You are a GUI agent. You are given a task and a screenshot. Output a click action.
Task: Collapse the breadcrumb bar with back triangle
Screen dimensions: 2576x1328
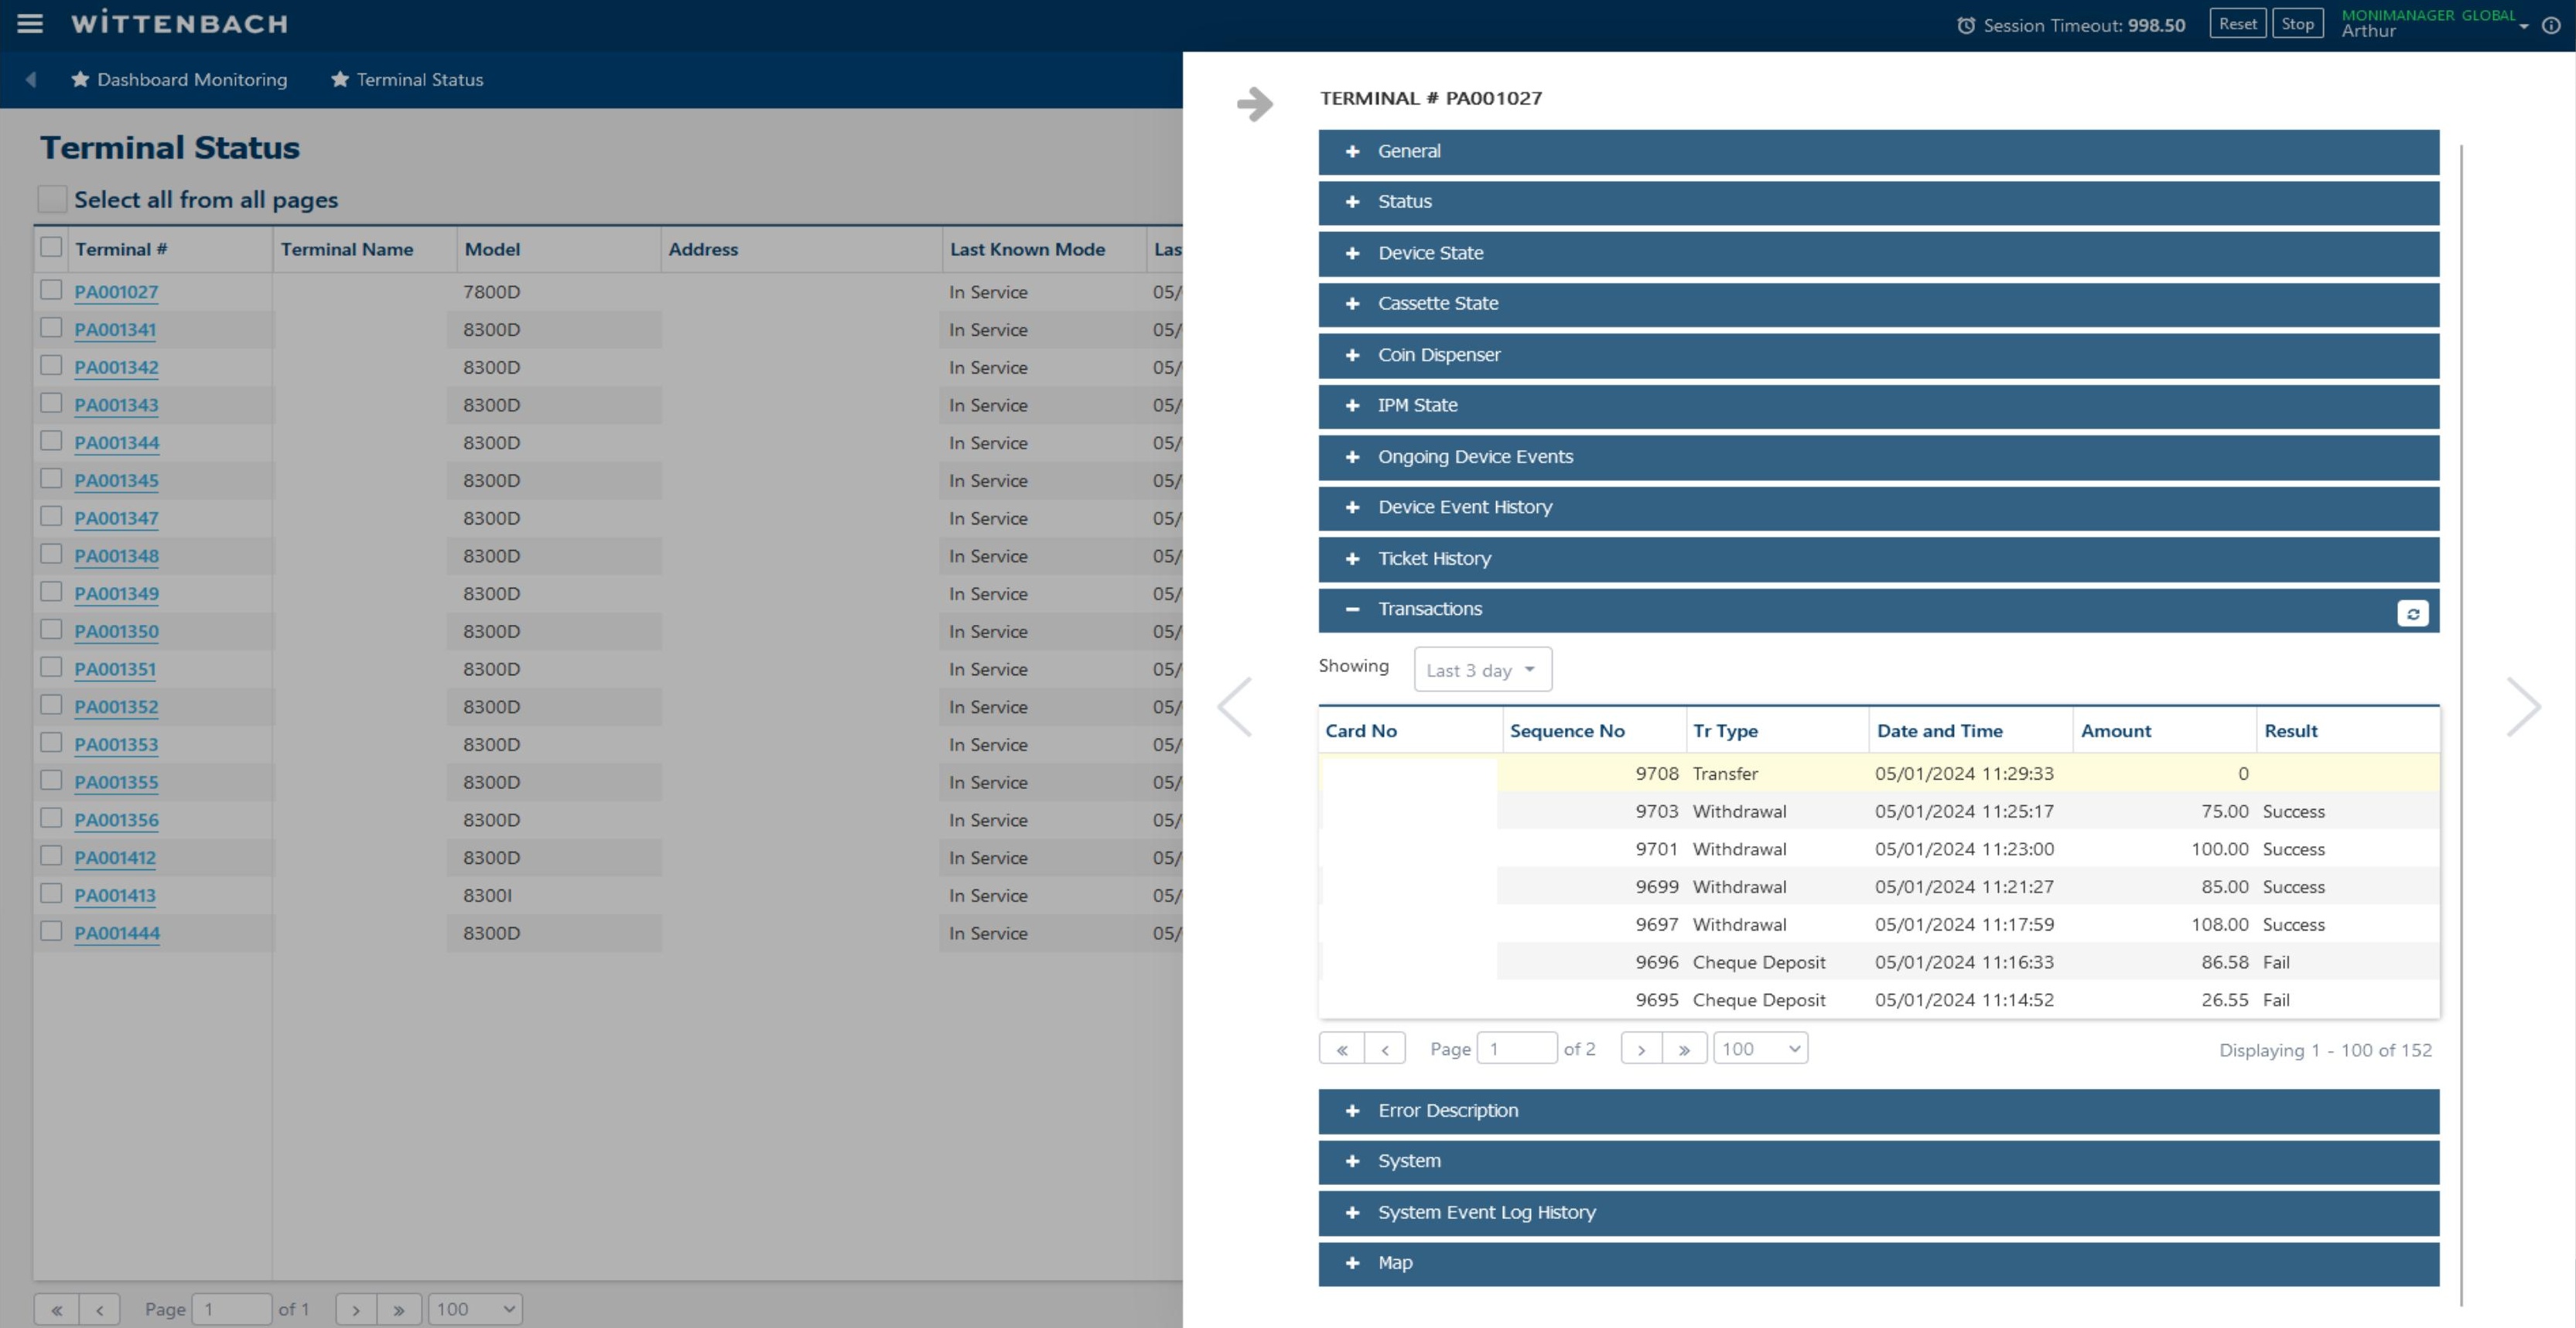[x=31, y=79]
